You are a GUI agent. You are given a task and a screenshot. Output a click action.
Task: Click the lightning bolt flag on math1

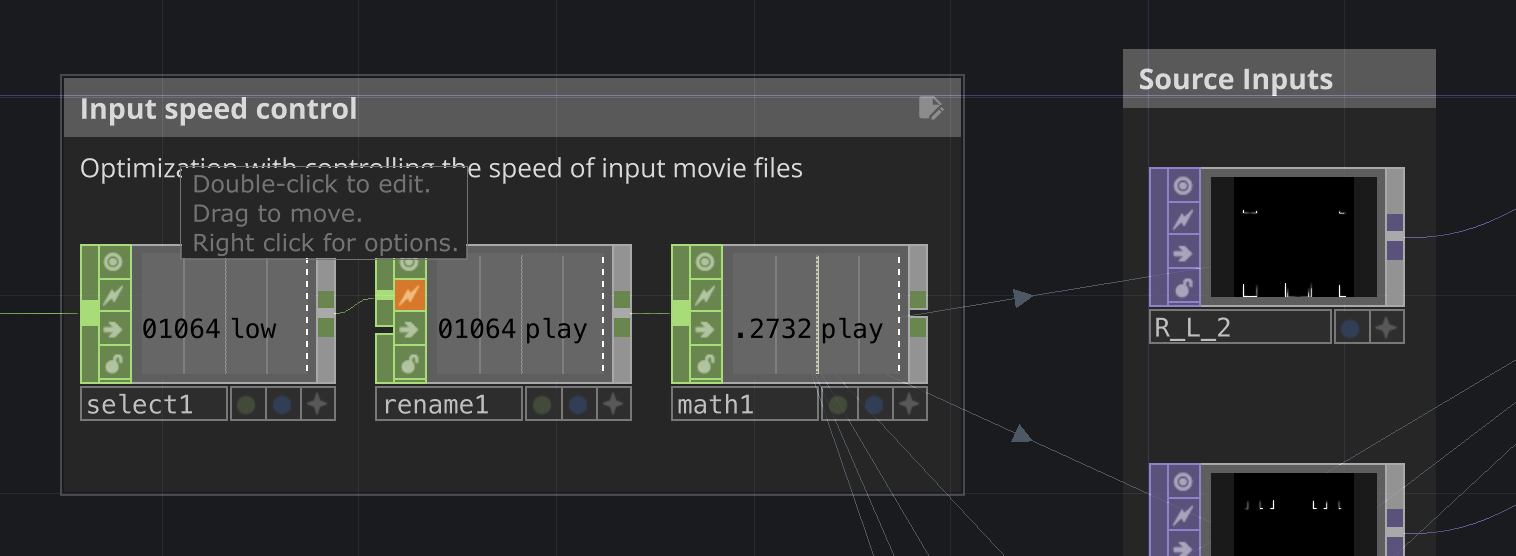(706, 296)
